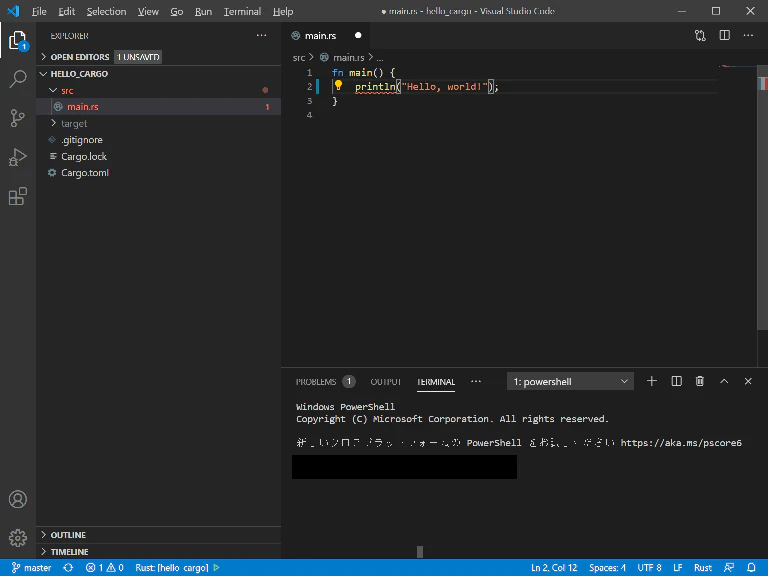Click the VS Code logo icon
Image resolution: width=768 pixels, height=576 pixels.
click(x=13, y=11)
